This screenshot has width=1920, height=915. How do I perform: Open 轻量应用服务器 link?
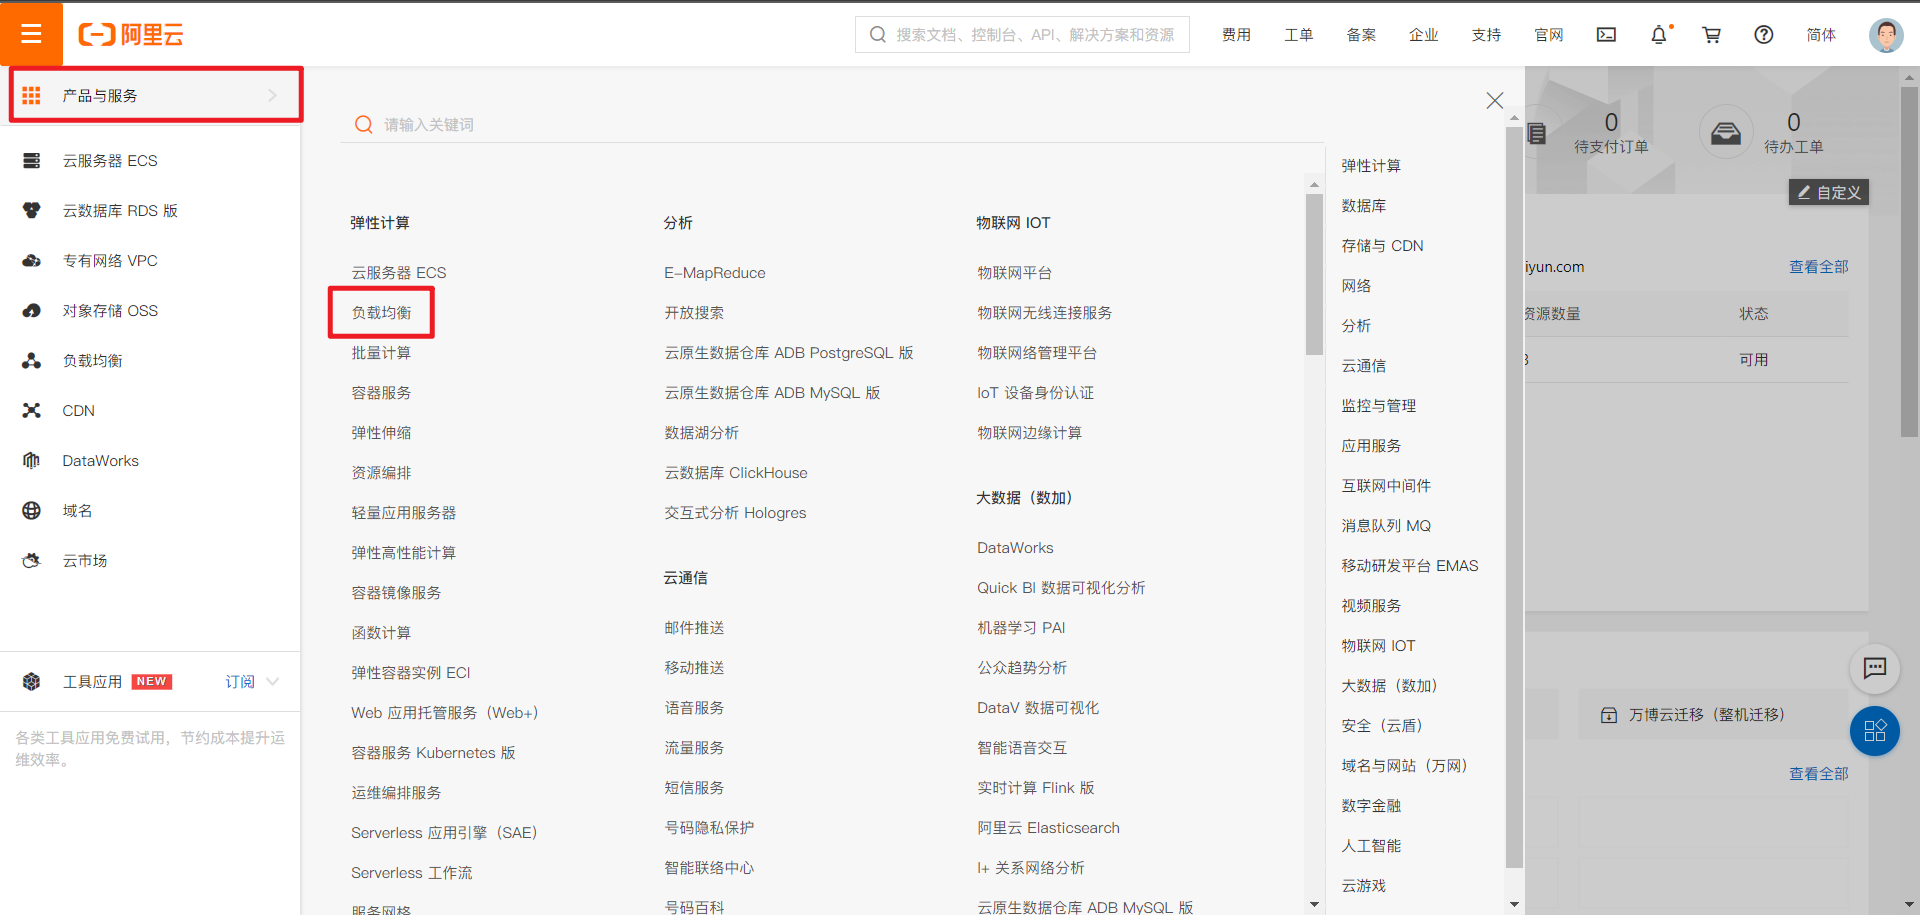403,513
